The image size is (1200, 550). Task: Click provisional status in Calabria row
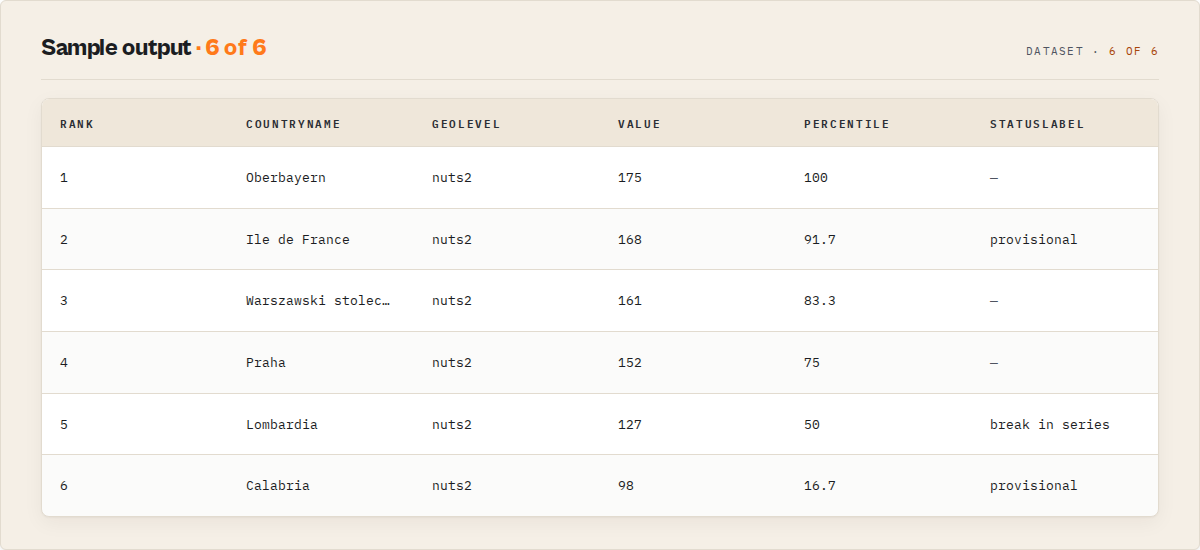click(x=1034, y=486)
